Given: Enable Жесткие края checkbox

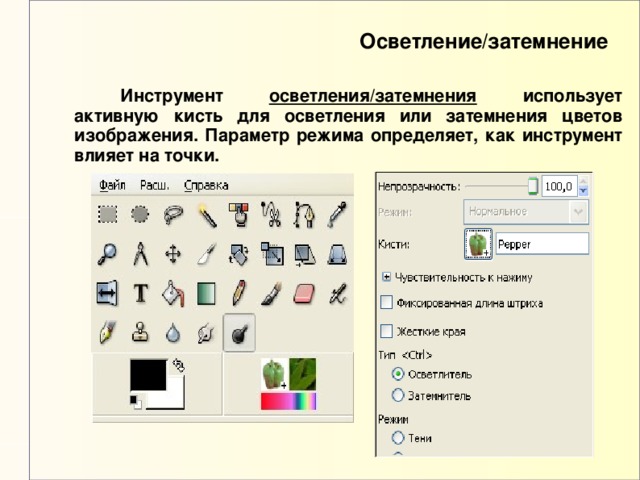Looking at the screenshot, I should (386, 331).
